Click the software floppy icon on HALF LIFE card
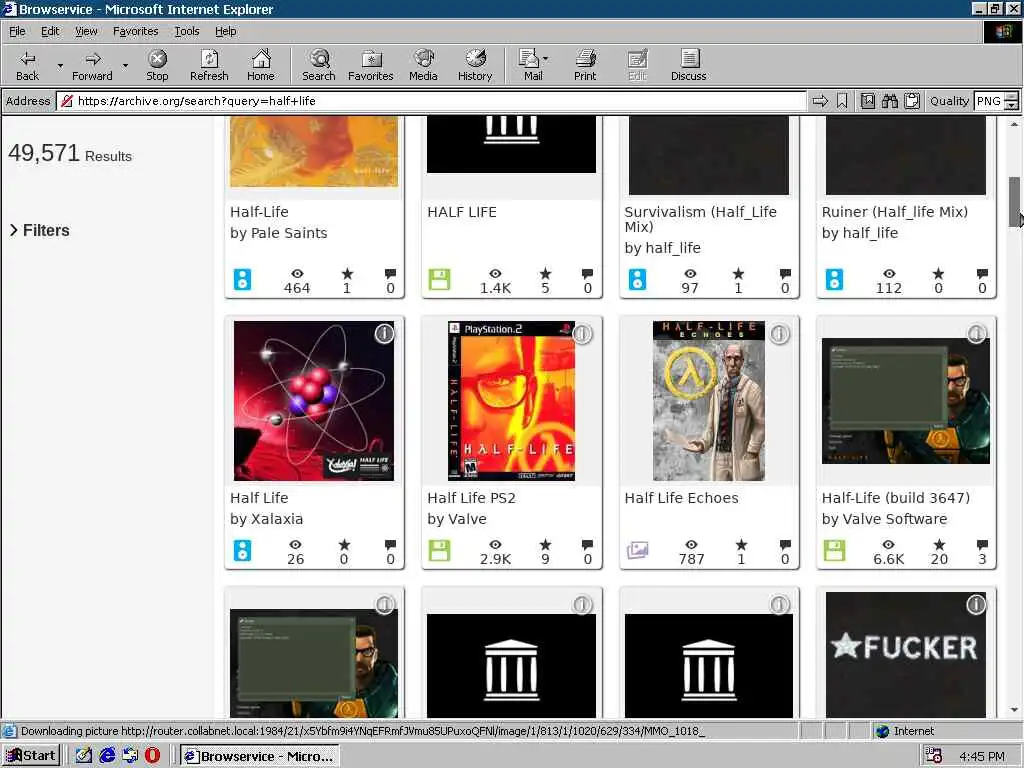This screenshot has height=768, width=1024. tap(440, 279)
